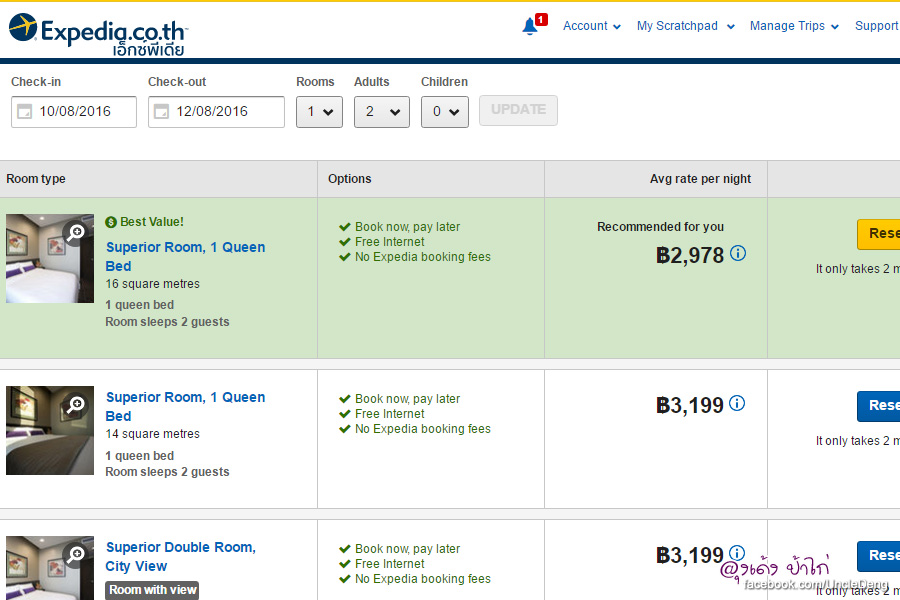Zoom the Best Value room photo
Image resolution: width=900 pixels, height=600 pixels.
click(x=76, y=232)
